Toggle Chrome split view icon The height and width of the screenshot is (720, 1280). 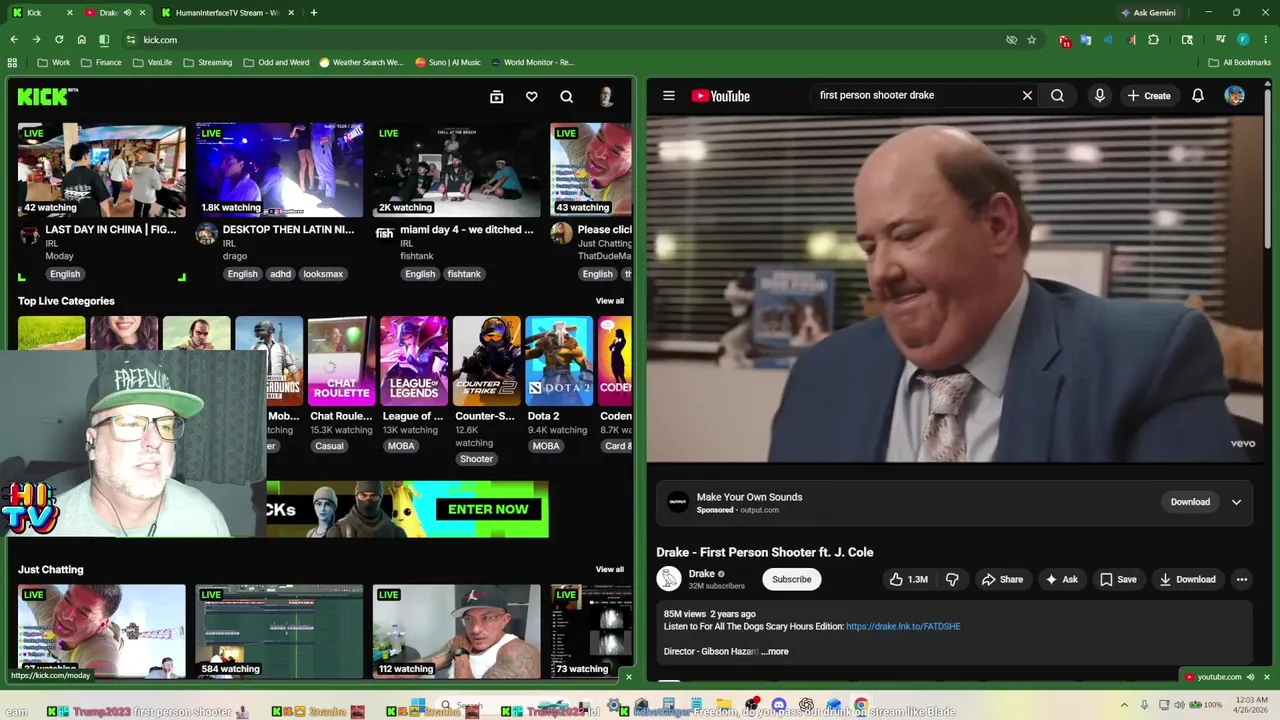104,39
